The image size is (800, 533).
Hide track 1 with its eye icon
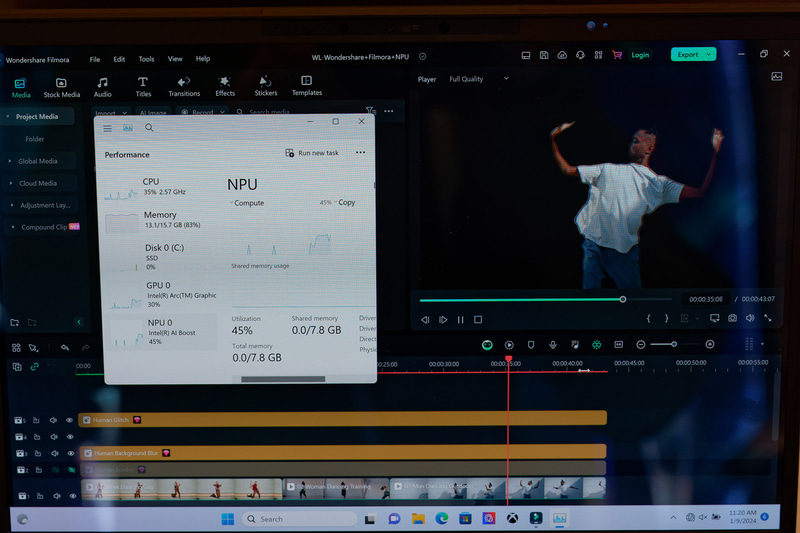(x=72, y=496)
